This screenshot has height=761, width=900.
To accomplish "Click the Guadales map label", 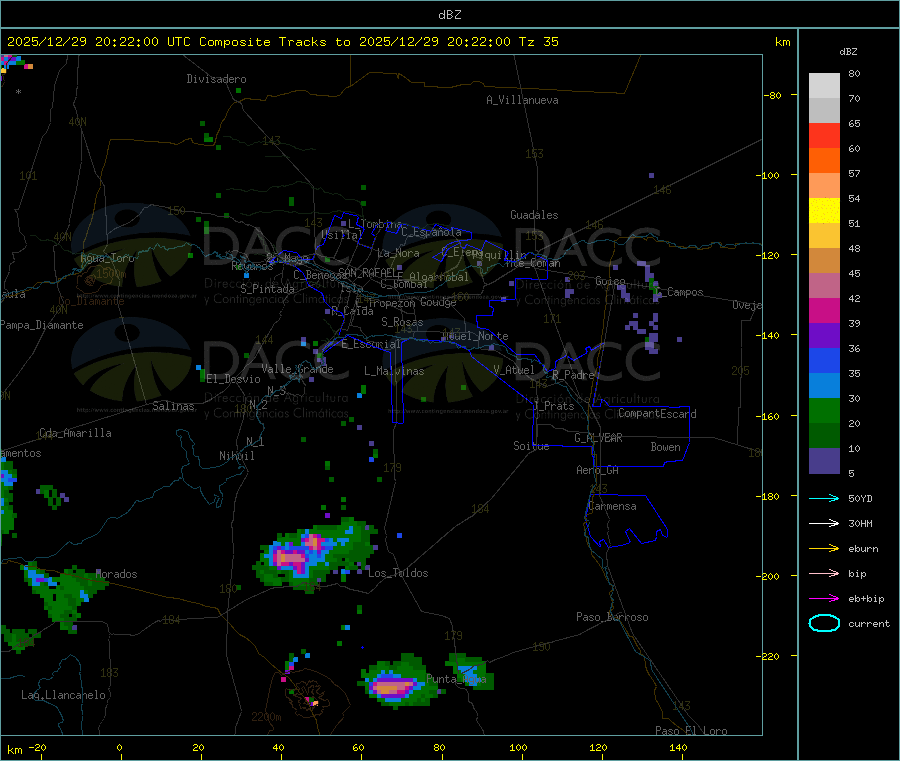I will (x=534, y=215).
